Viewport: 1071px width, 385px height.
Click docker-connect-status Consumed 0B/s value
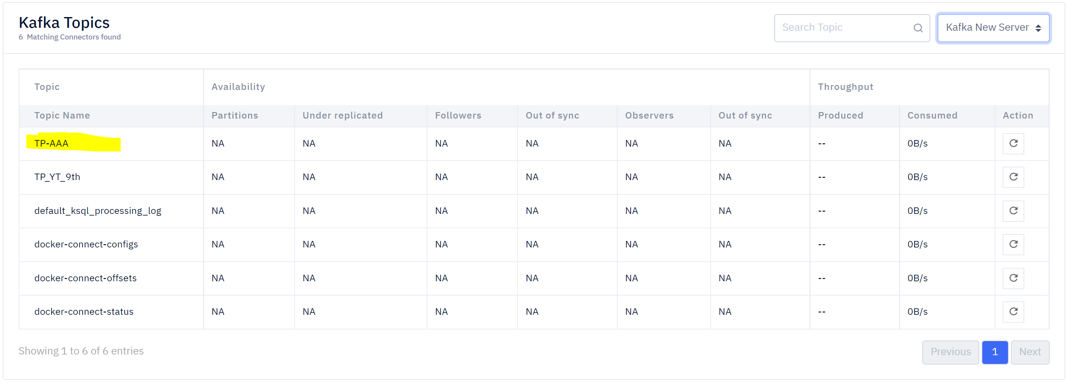[x=917, y=312]
